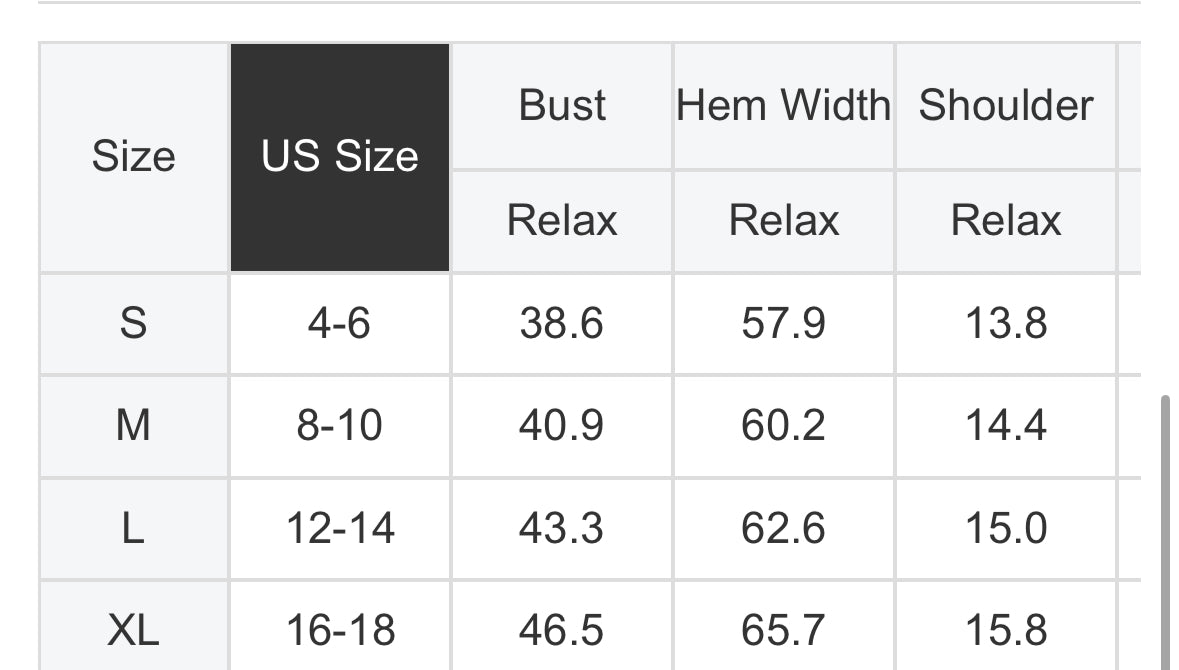The image size is (1179, 670).
Task: Click Relax subheader under Bust
Action: click(562, 220)
